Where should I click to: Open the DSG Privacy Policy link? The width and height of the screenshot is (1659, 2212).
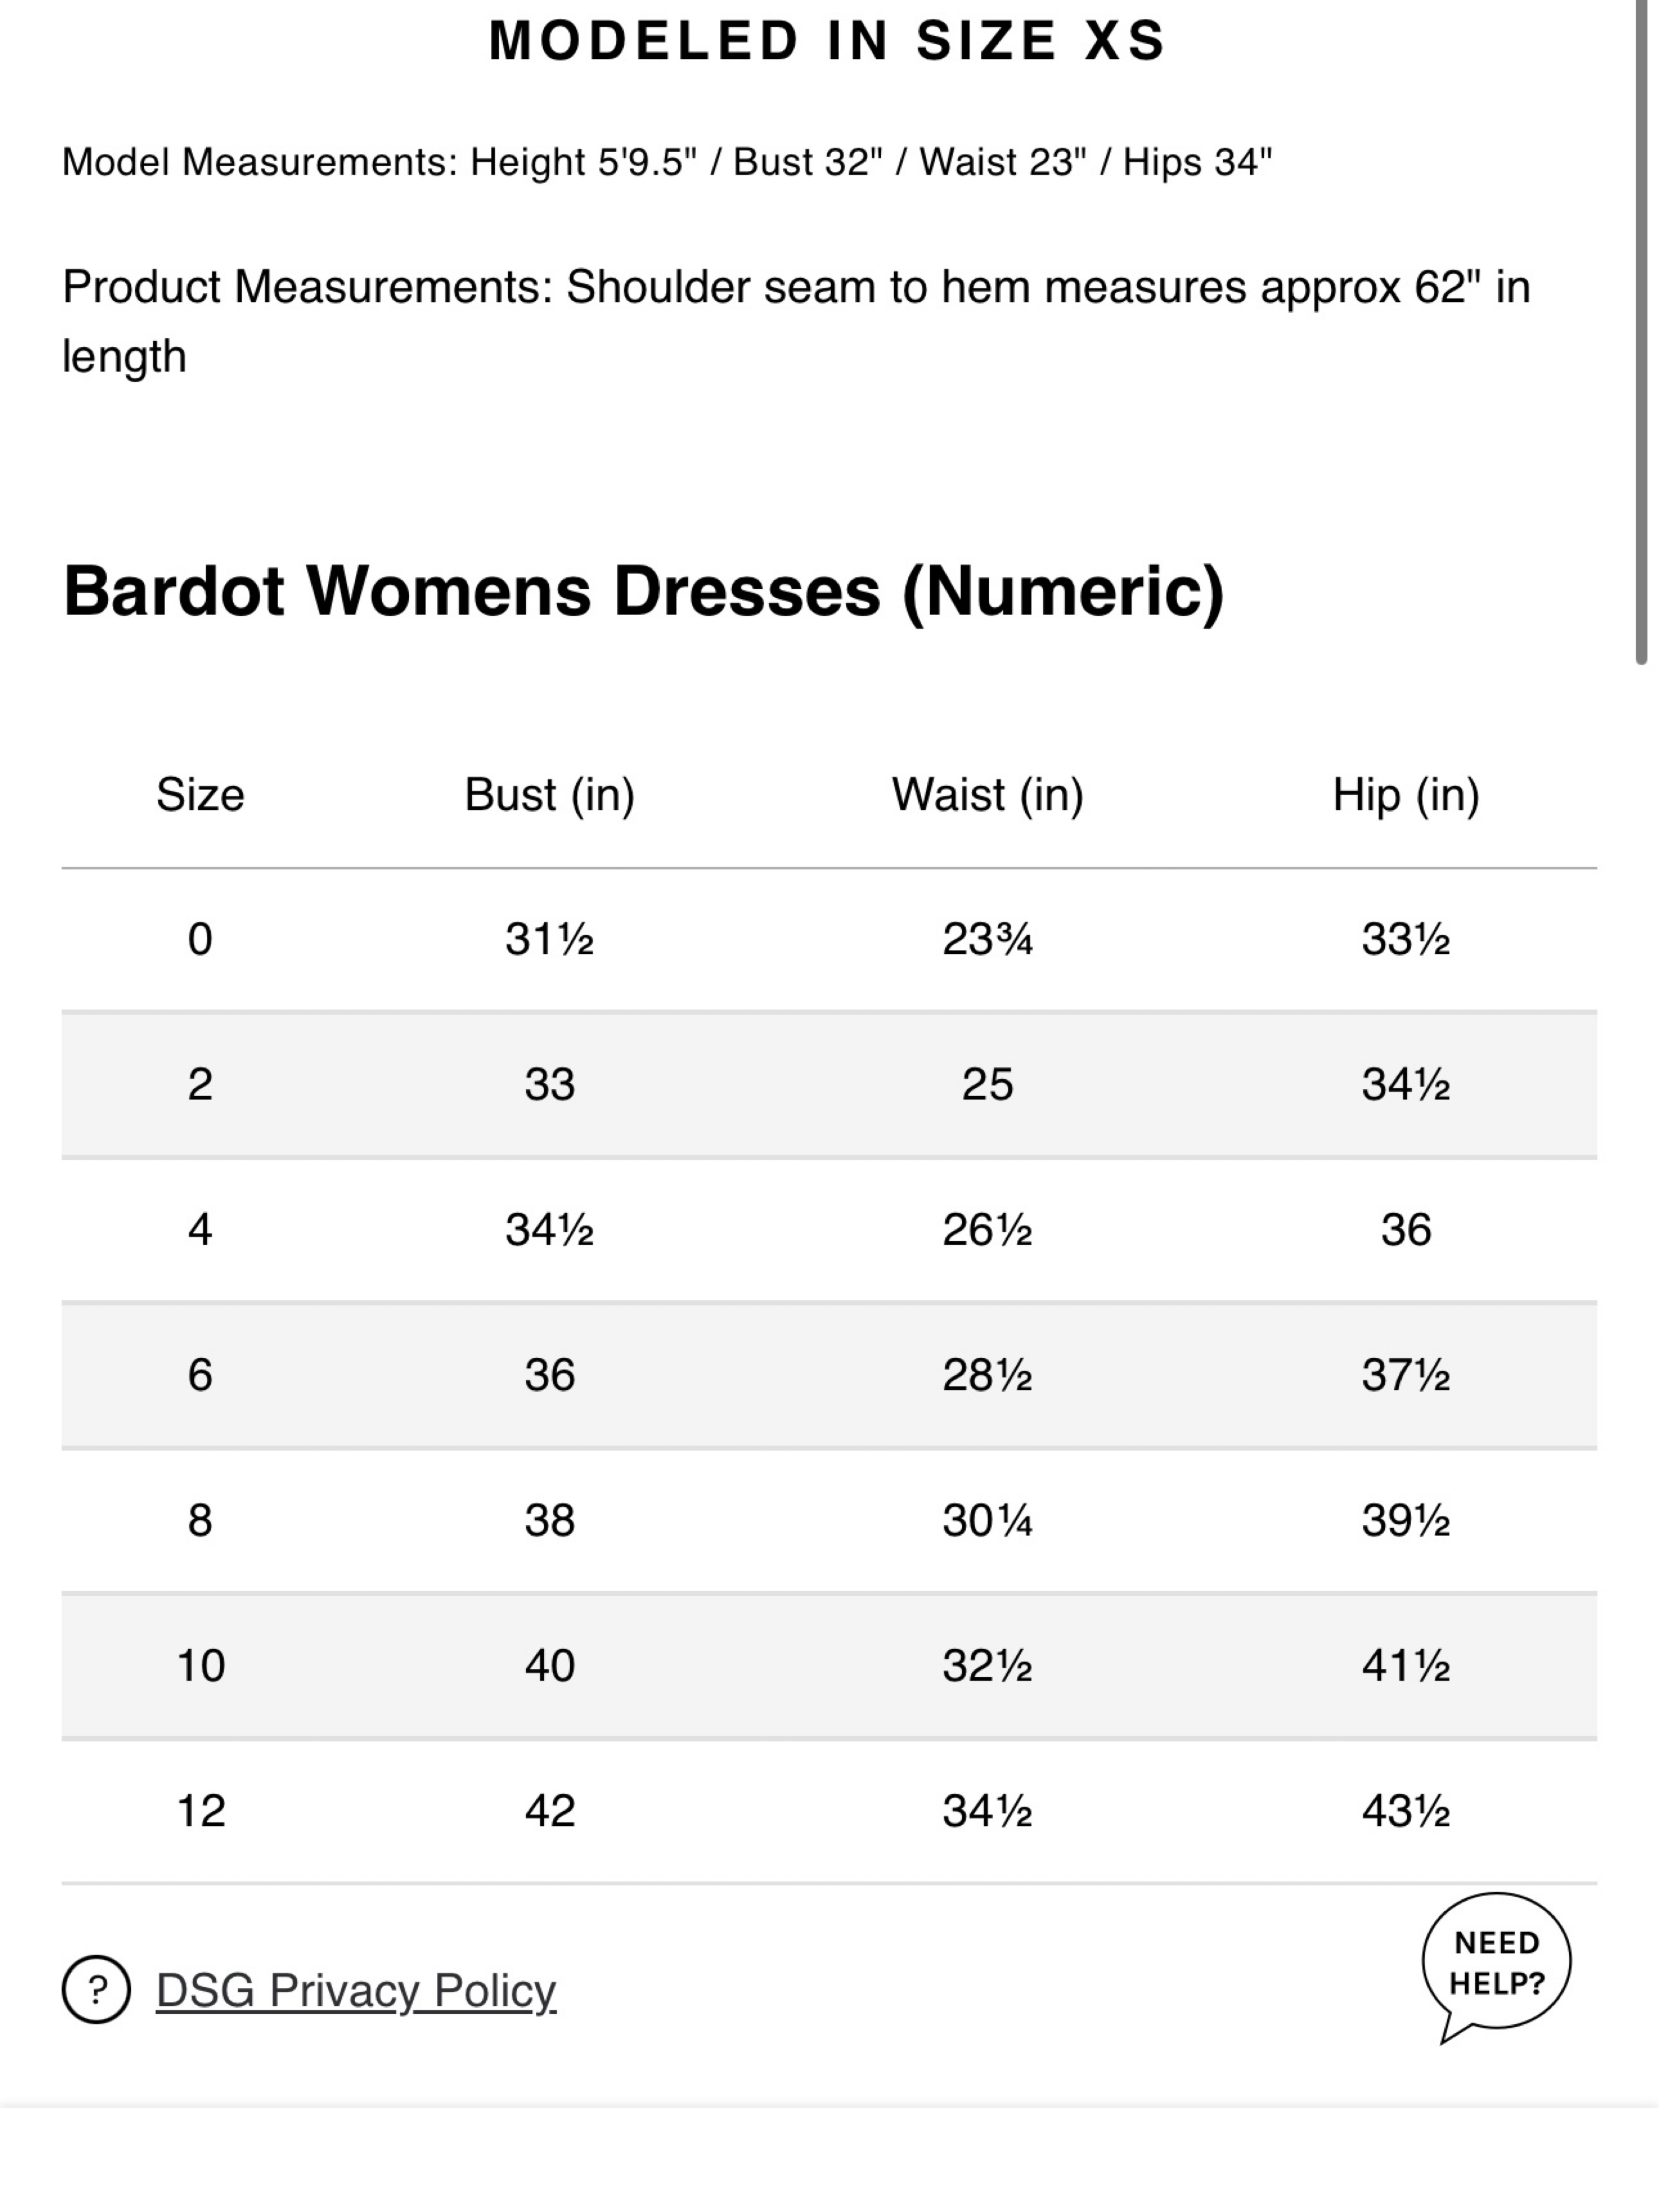click(356, 1991)
